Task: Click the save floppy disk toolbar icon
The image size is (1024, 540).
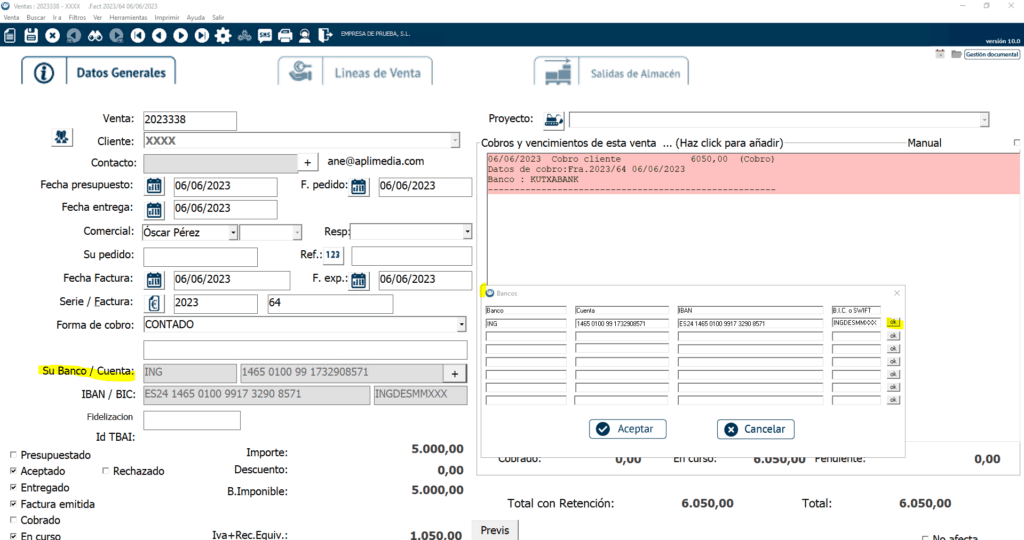Action: 31,36
